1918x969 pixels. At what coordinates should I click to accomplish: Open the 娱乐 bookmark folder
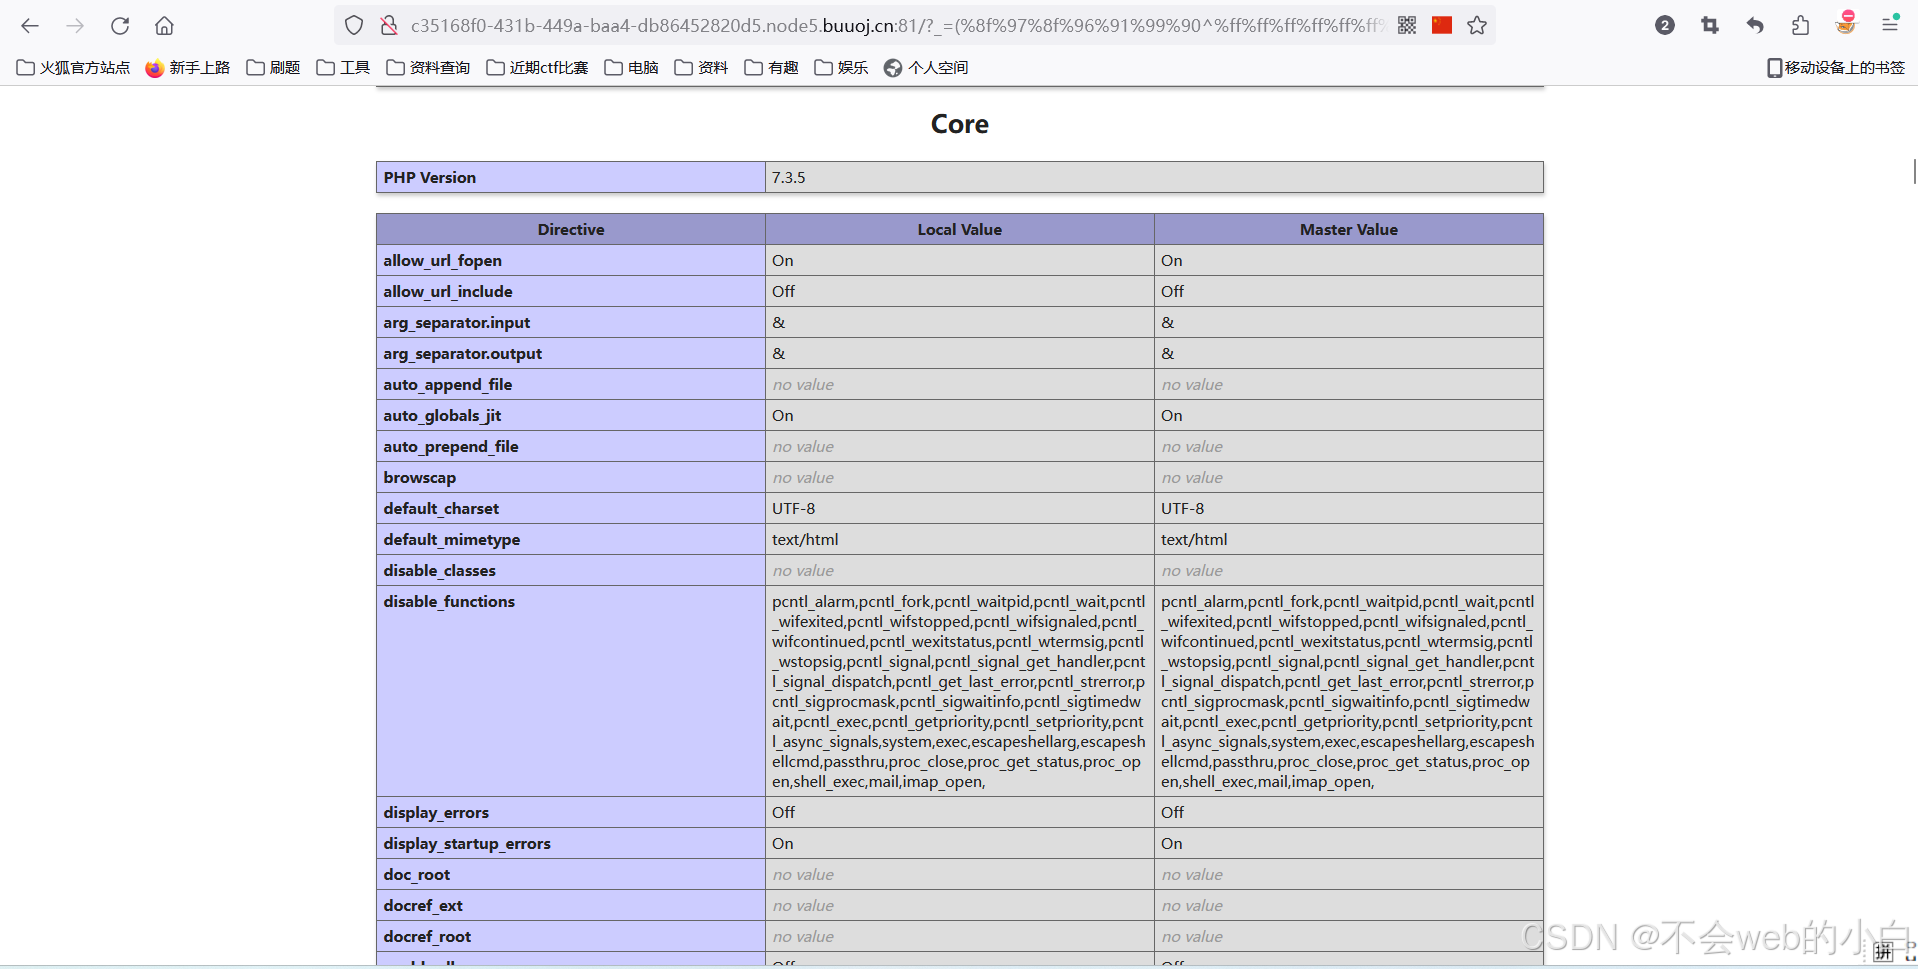click(842, 68)
